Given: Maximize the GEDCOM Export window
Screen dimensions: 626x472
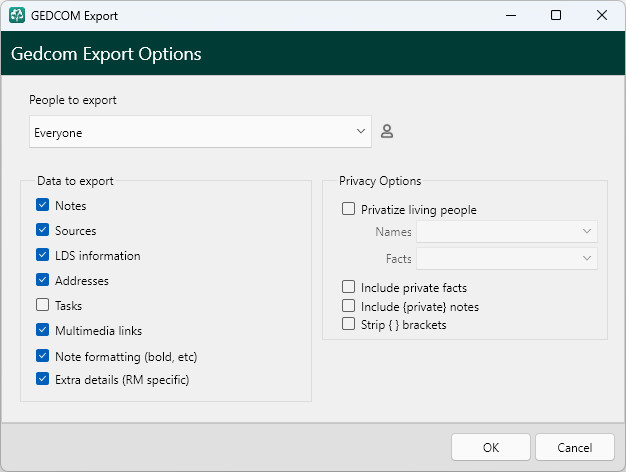Looking at the screenshot, I should (556, 15).
